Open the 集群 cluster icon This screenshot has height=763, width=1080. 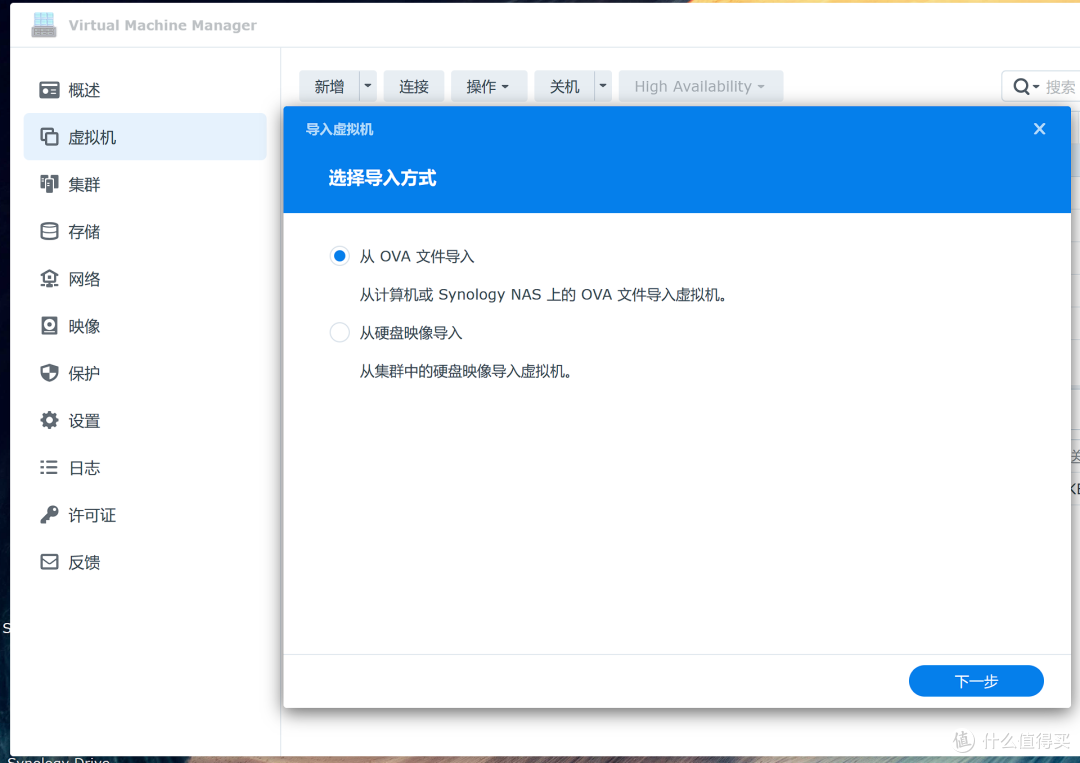pyautogui.click(x=49, y=184)
